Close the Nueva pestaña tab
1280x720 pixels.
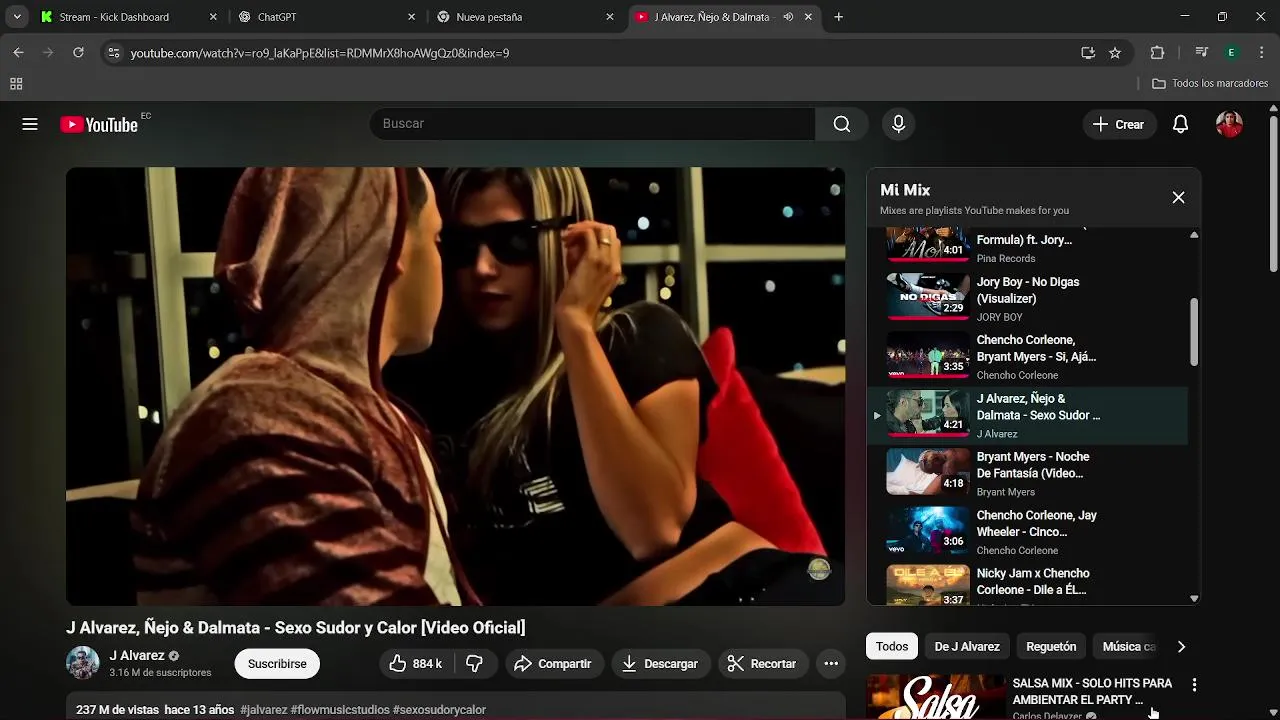tap(610, 17)
